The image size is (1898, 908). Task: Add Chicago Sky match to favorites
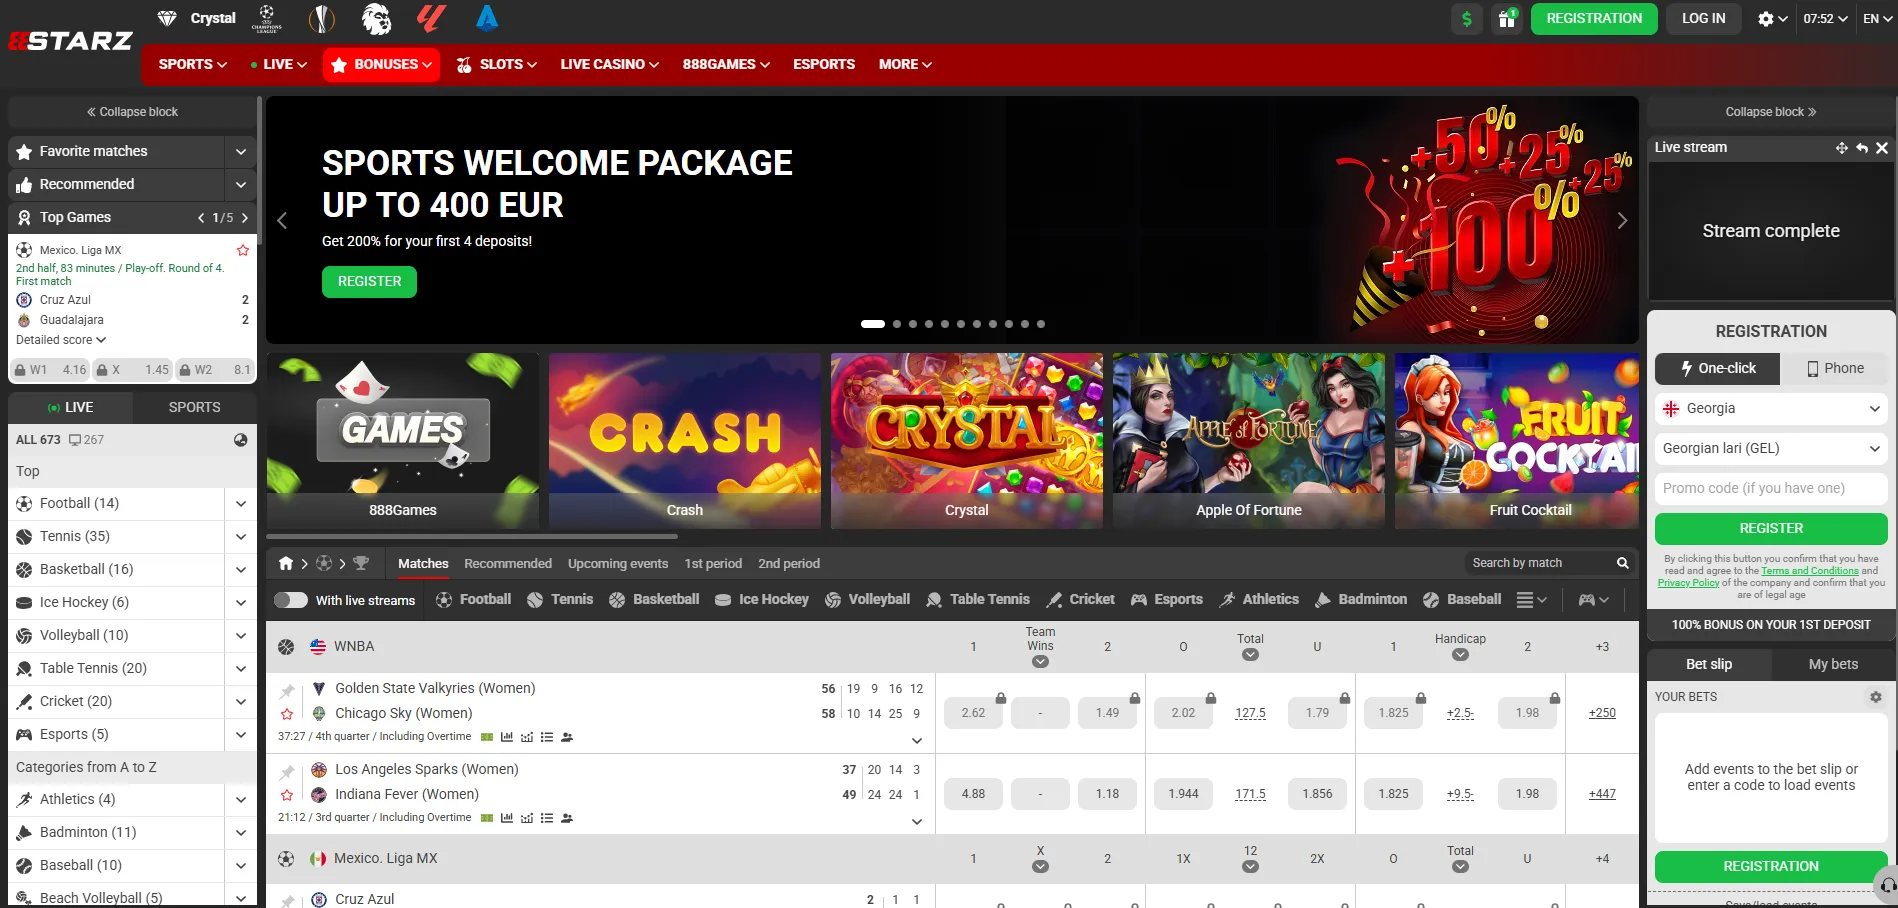(287, 714)
